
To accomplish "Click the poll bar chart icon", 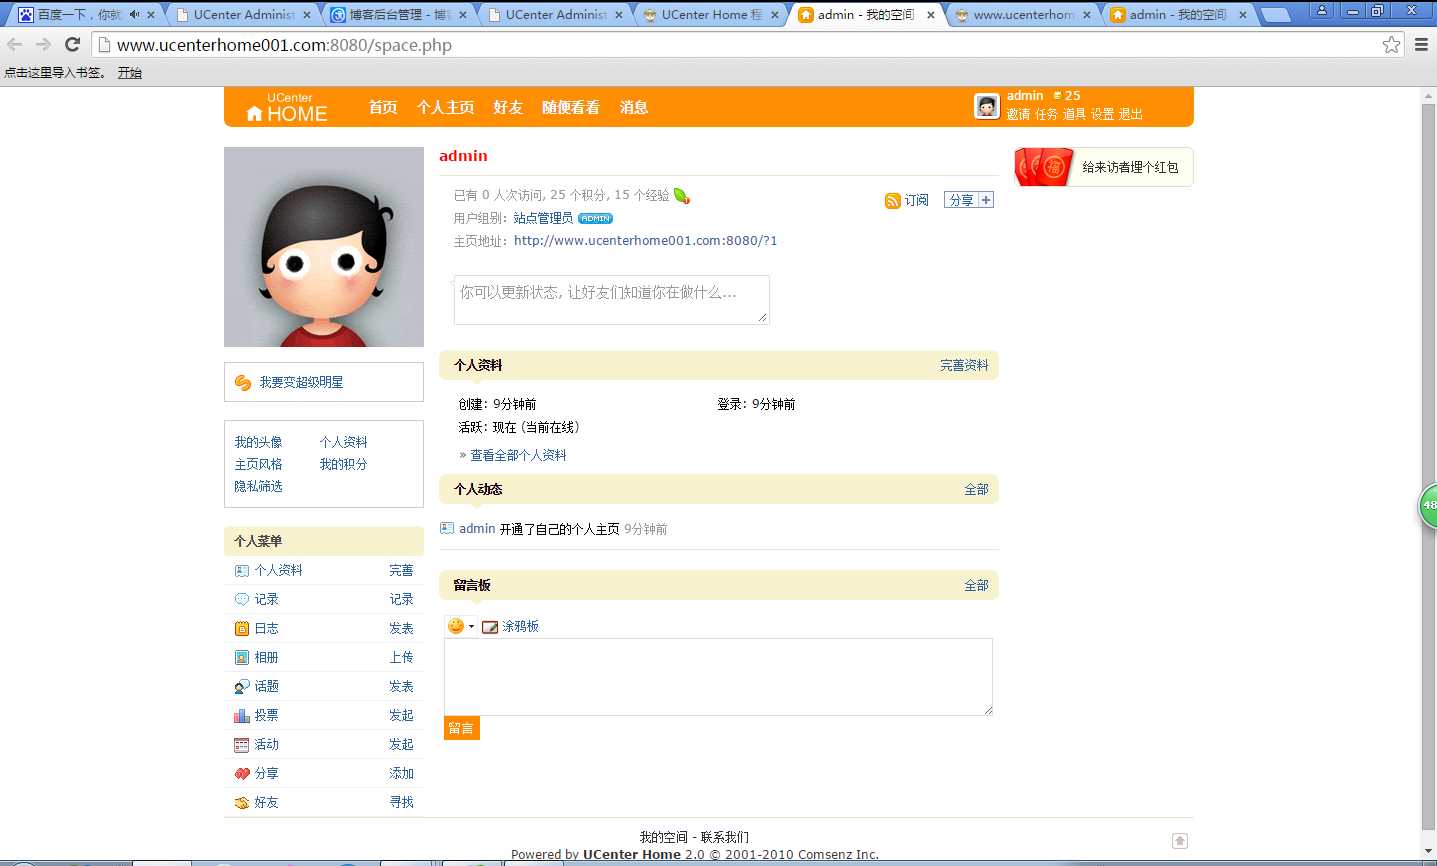I will [x=241, y=715].
